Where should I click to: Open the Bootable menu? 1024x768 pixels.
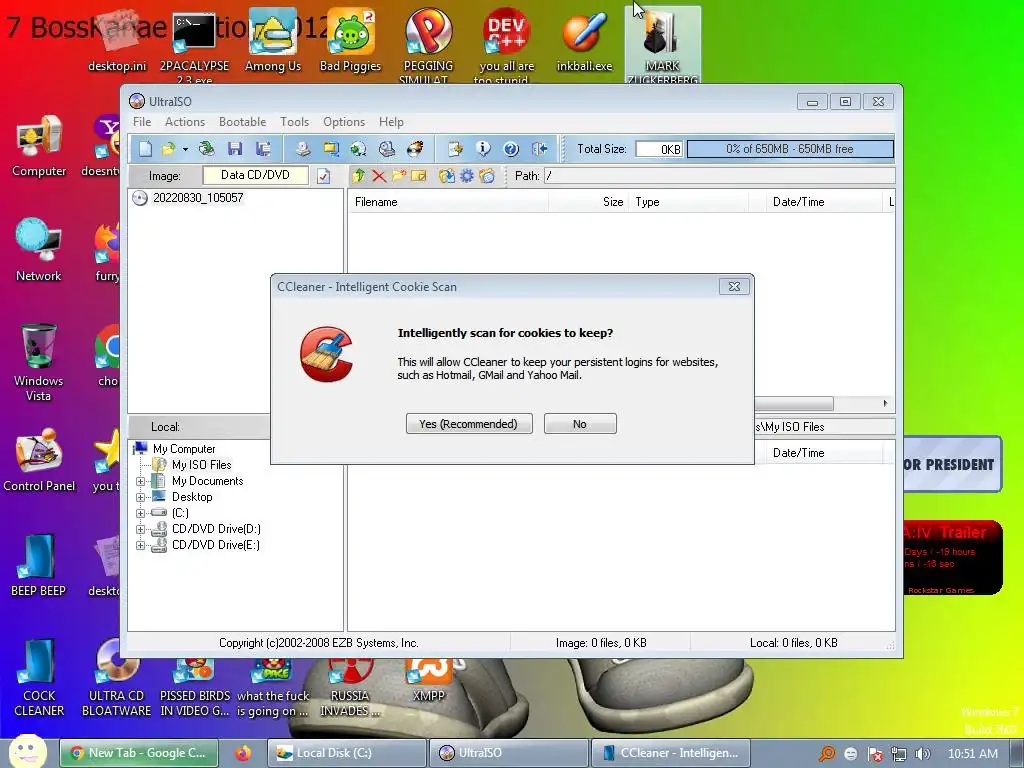coord(242,122)
